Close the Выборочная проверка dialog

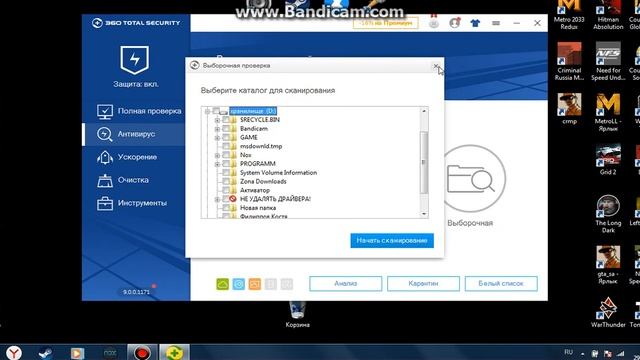point(436,66)
